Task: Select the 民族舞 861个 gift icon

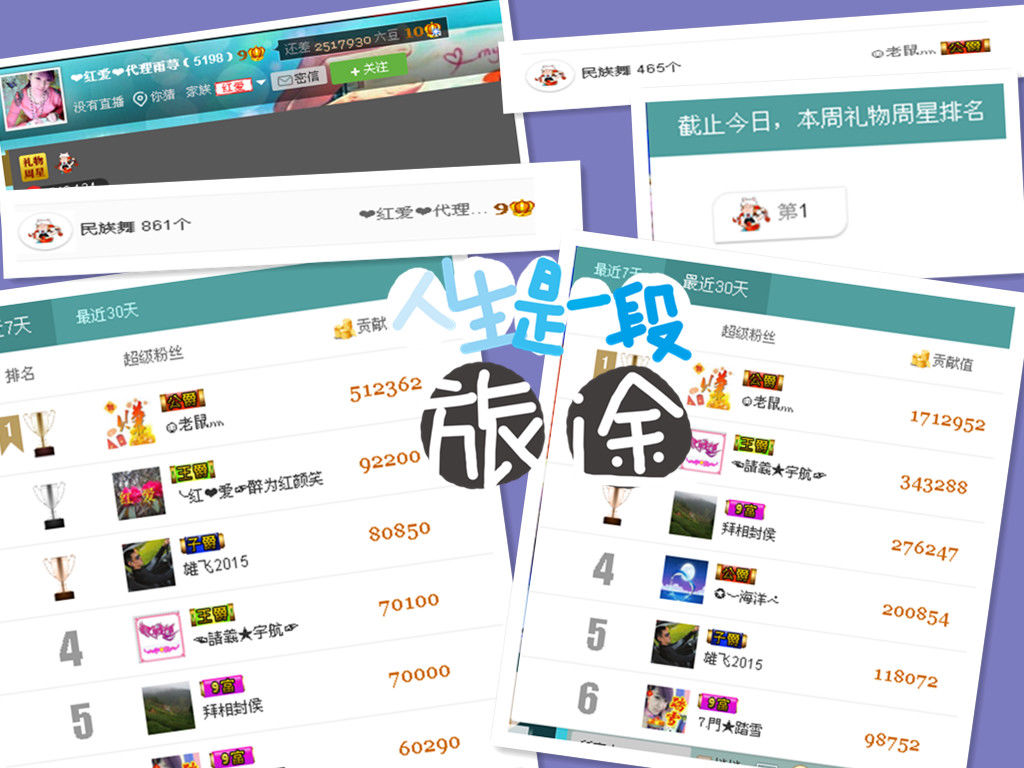Action: coord(46,230)
